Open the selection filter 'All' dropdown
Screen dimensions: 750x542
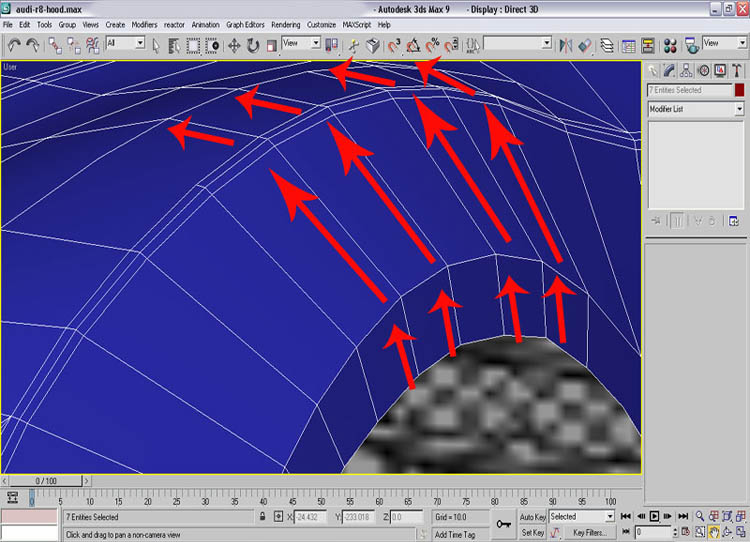[x=139, y=44]
